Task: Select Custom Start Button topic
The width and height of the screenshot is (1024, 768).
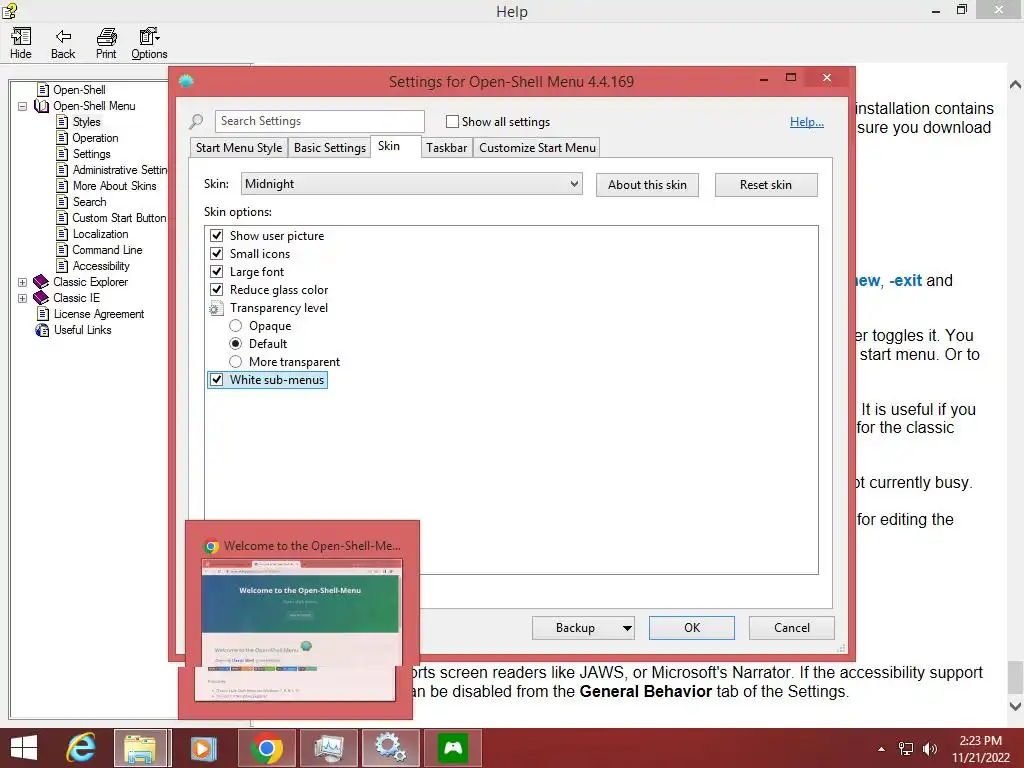Action: click(120, 218)
